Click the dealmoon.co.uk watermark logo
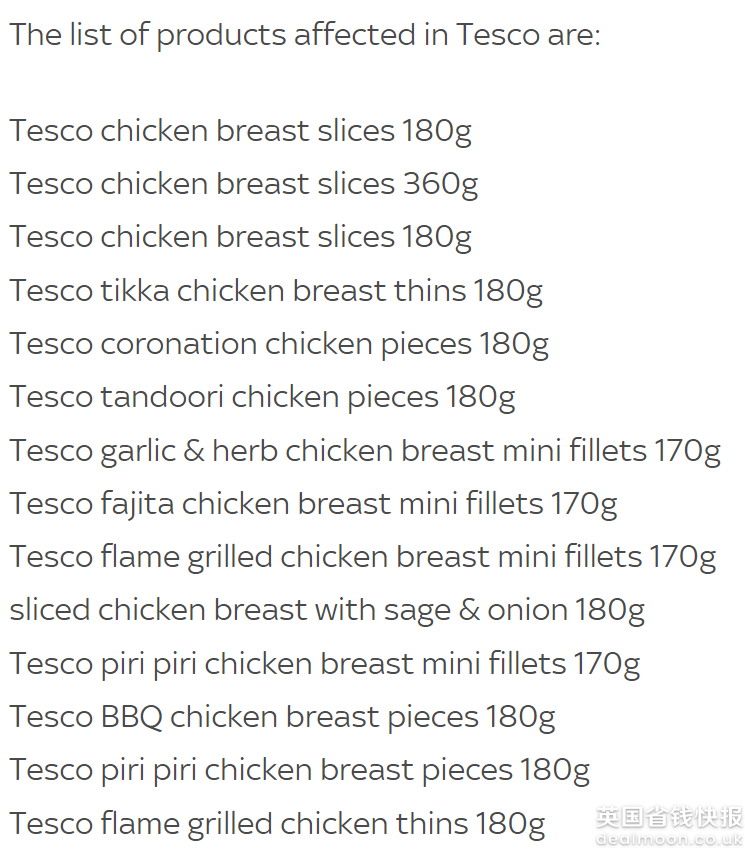The width and height of the screenshot is (745, 856). [x=669, y=825]
